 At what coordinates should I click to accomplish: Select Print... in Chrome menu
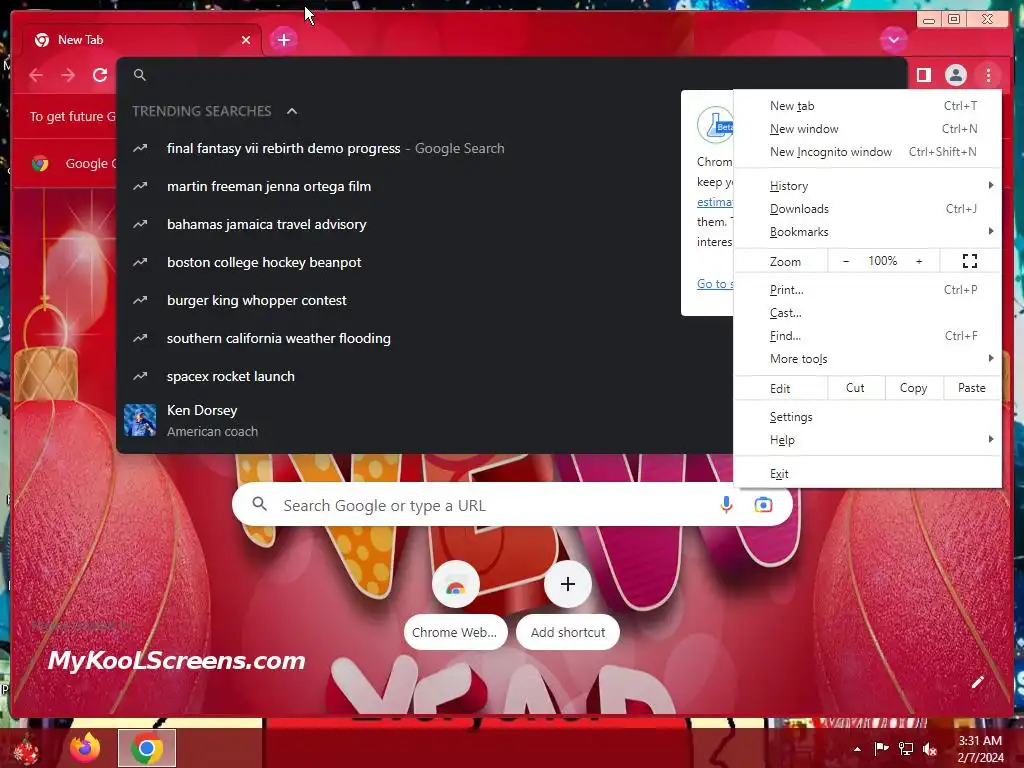867,289
